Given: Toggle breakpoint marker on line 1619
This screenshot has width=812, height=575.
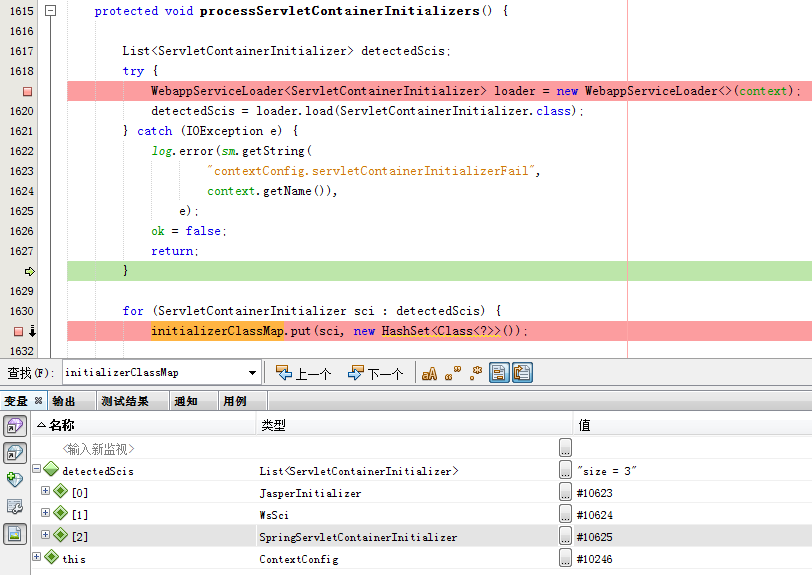Looking at the screenshot, I should click(x=27, y=91).
